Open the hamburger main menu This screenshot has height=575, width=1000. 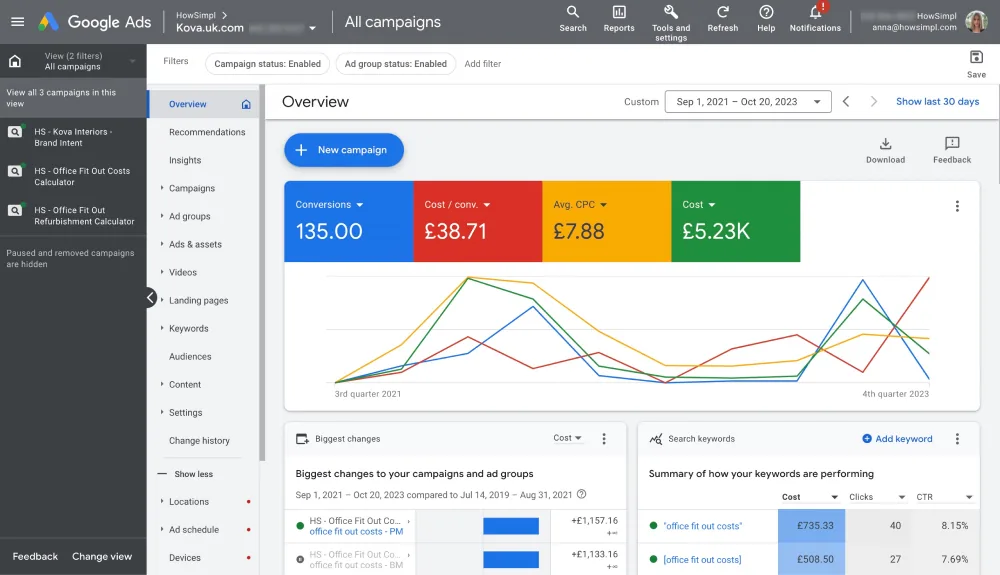click(17, 22)
